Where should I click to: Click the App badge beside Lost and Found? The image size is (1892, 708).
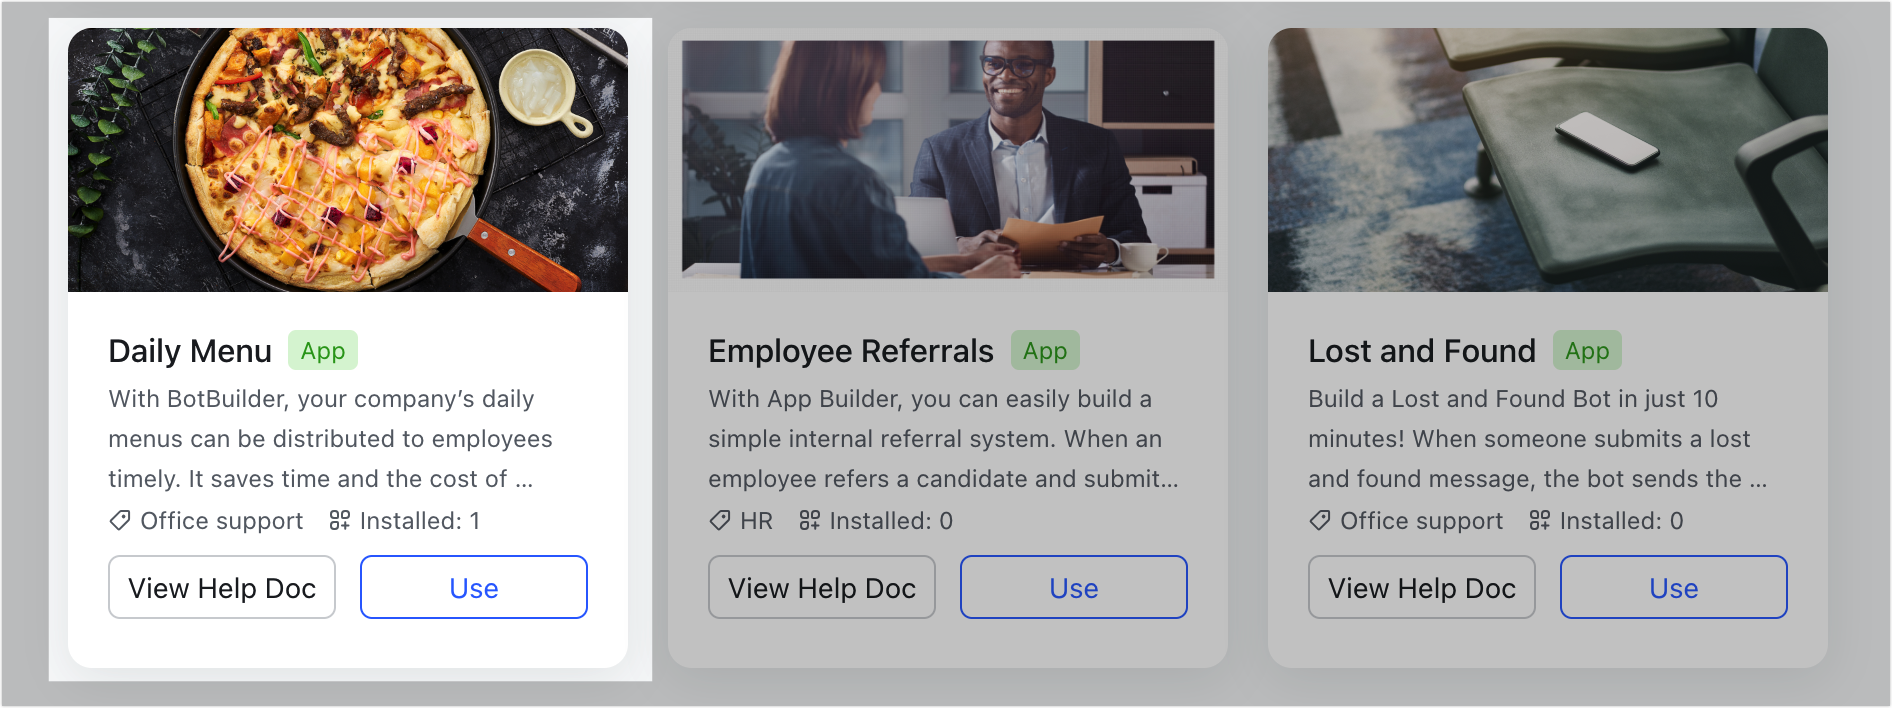point(1587,351)
